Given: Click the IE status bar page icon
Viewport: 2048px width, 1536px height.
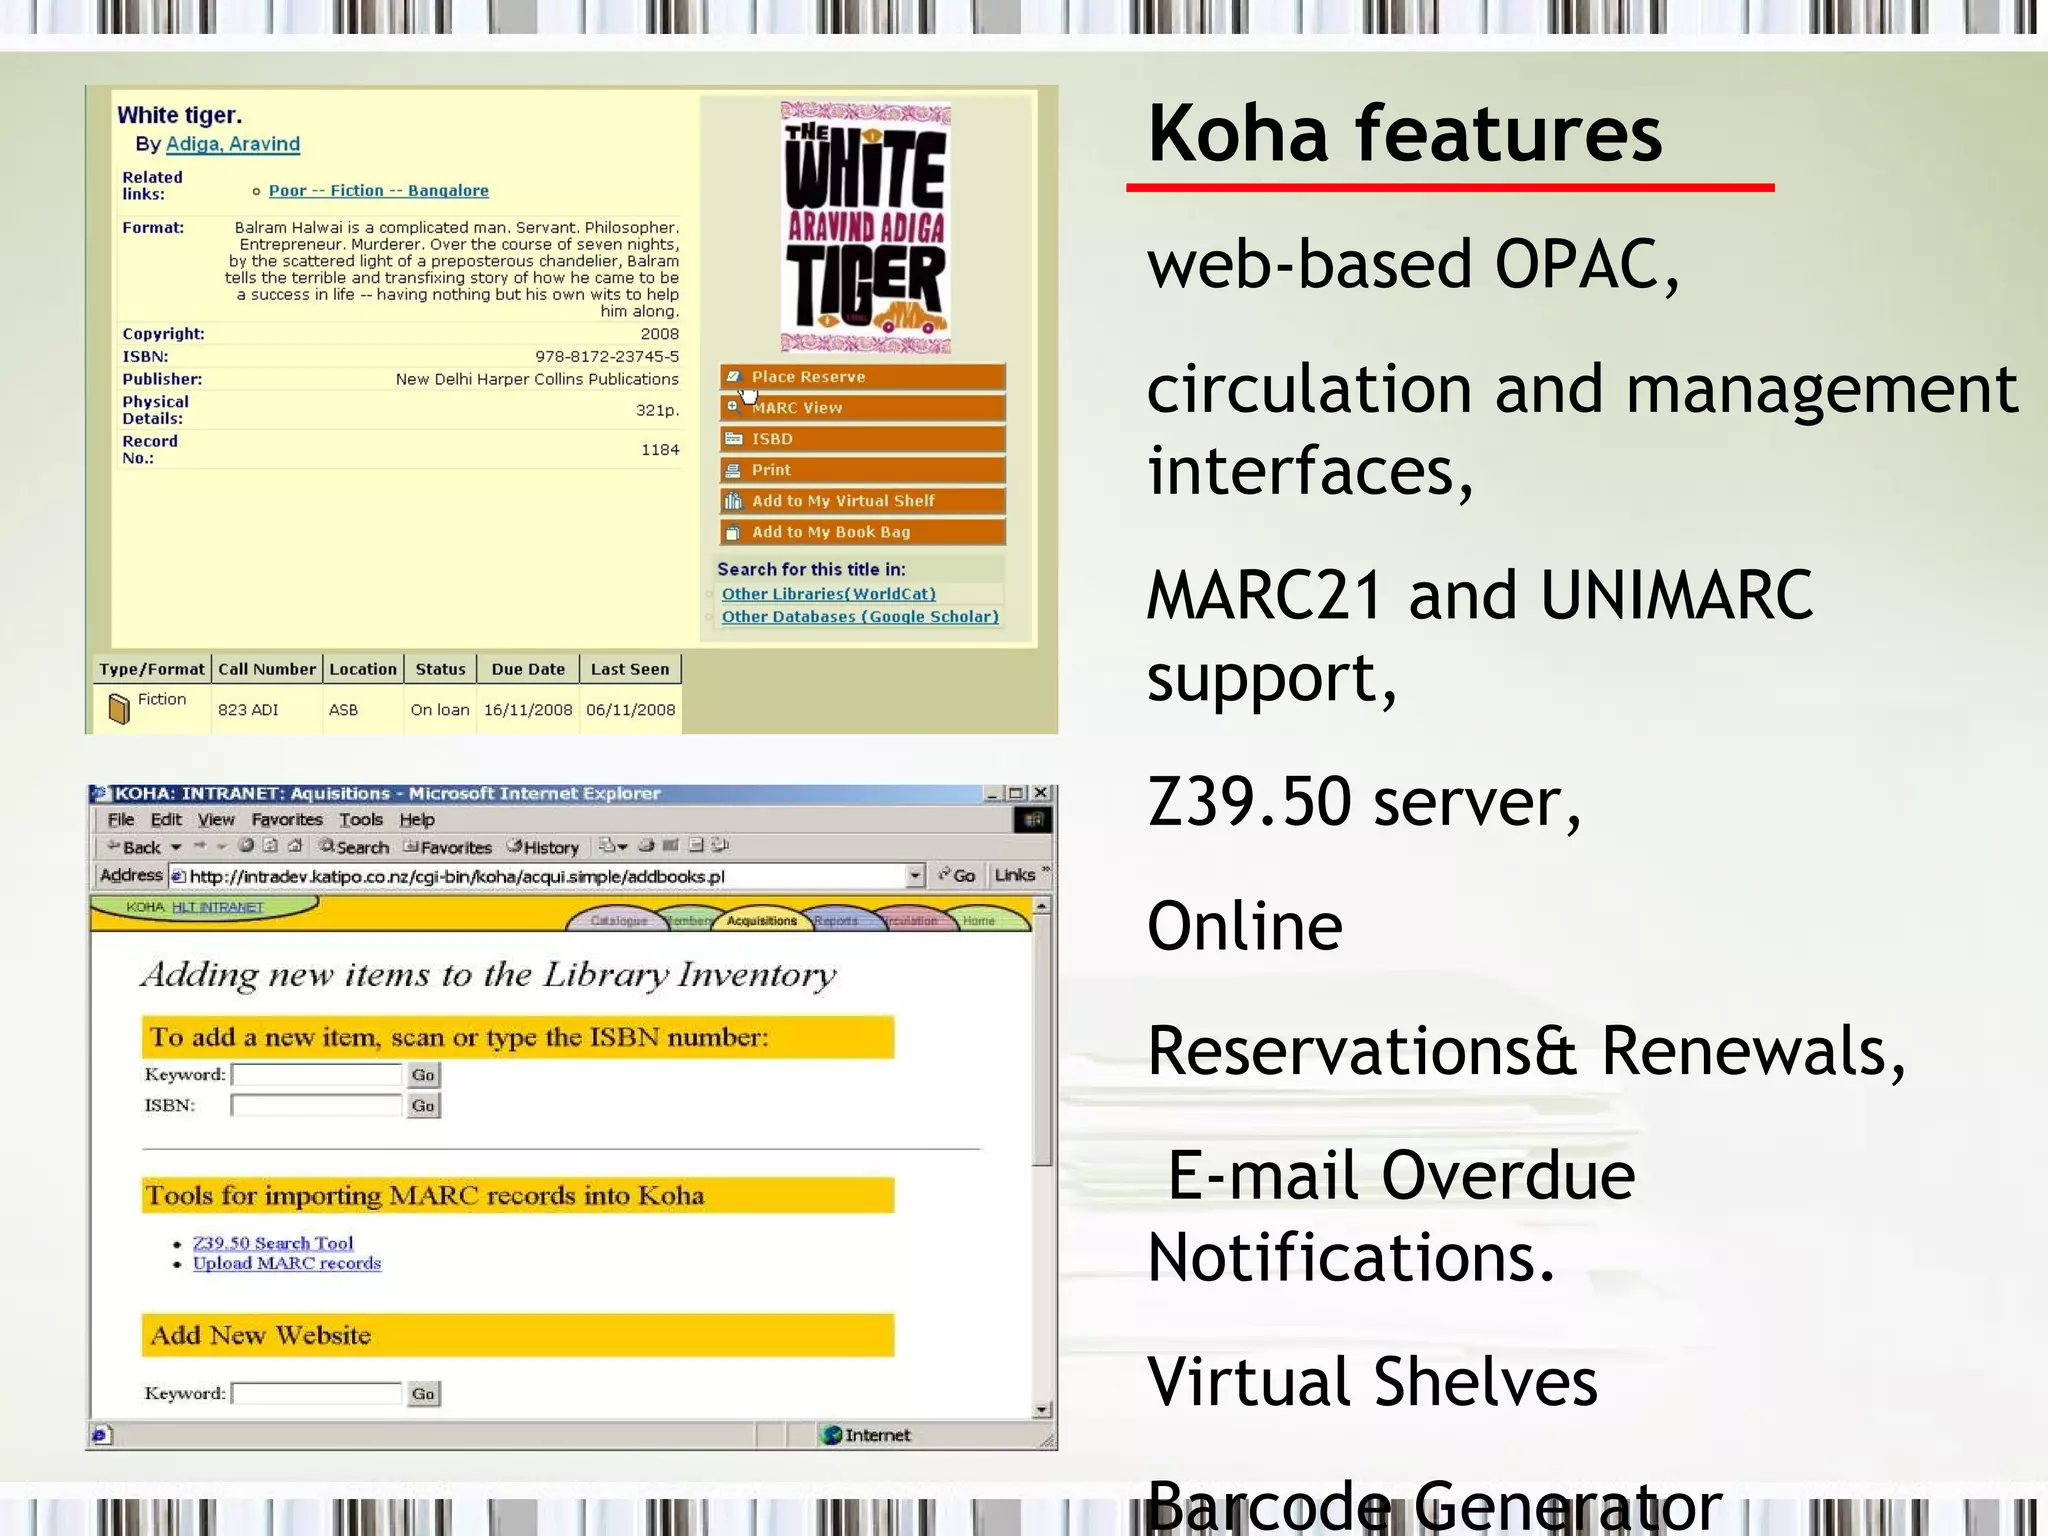Looking at the screenshot, I should click(100, 1435).
